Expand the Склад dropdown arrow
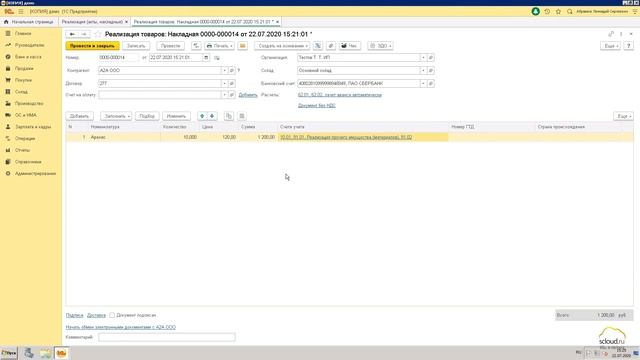This screenshot has width=640, height=360. (x=423, y=71)
